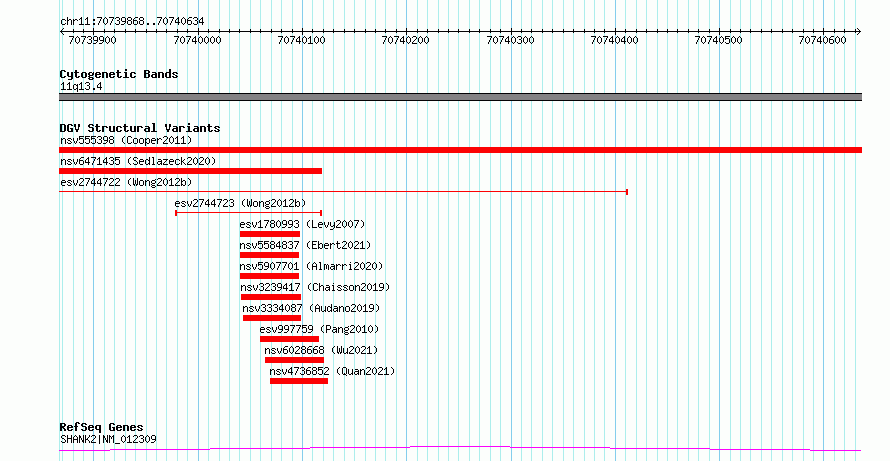Open the nsv6028668 (Wu2021) label

tap(321, 350)
